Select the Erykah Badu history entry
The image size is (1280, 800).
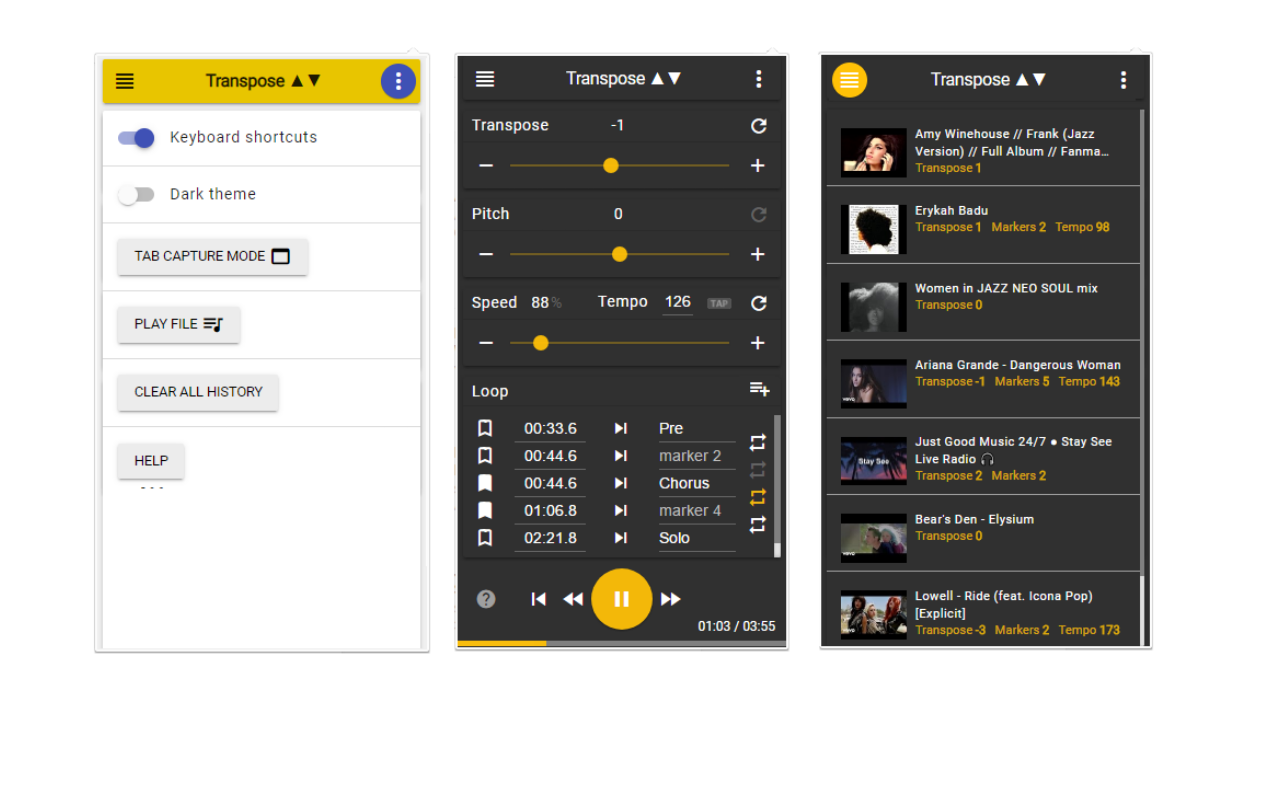tap(983, 225)
